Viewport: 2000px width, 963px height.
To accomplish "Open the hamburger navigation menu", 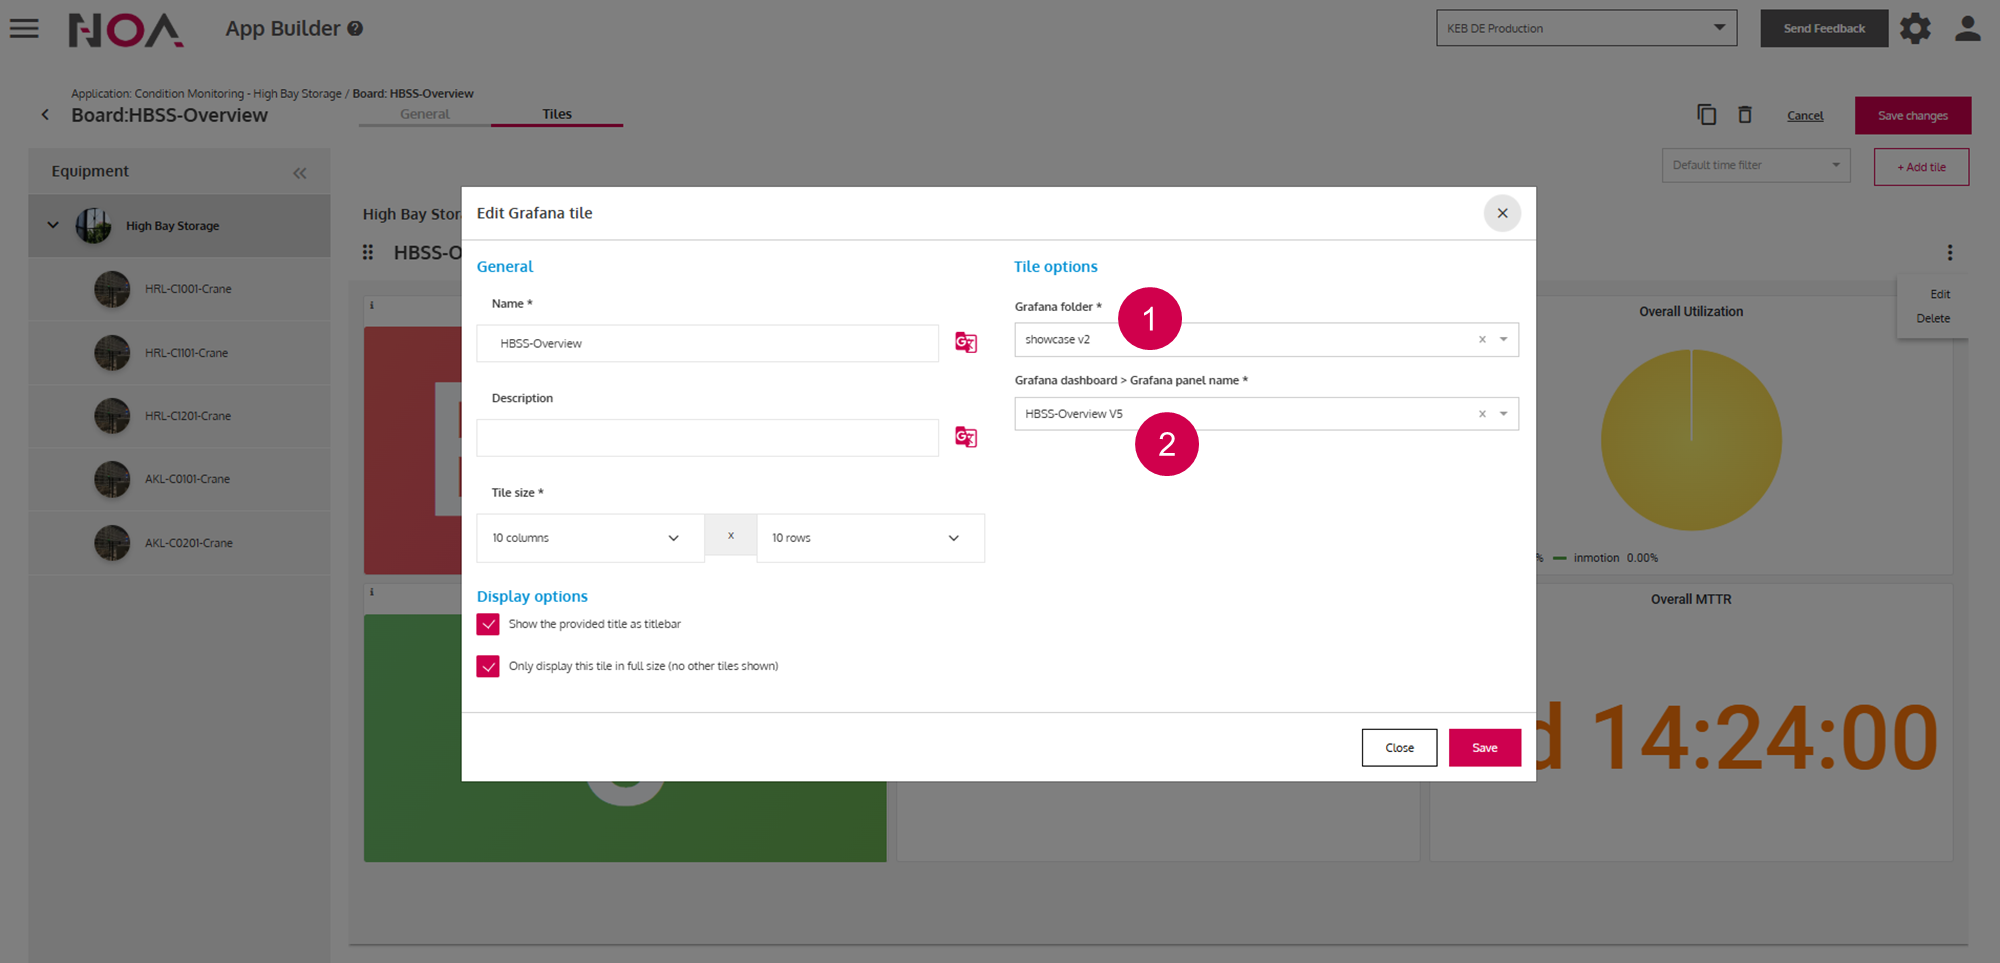I will 24,28.
